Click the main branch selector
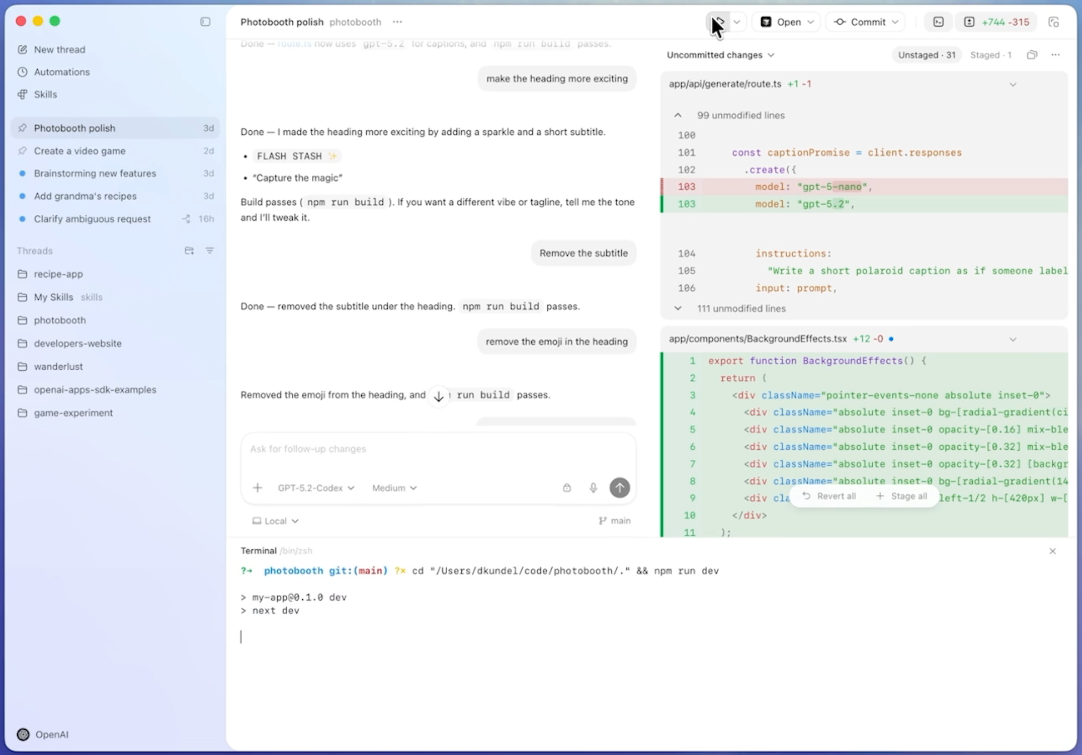The width and height of the screenshot is (1082, 755). pos(614,521)
